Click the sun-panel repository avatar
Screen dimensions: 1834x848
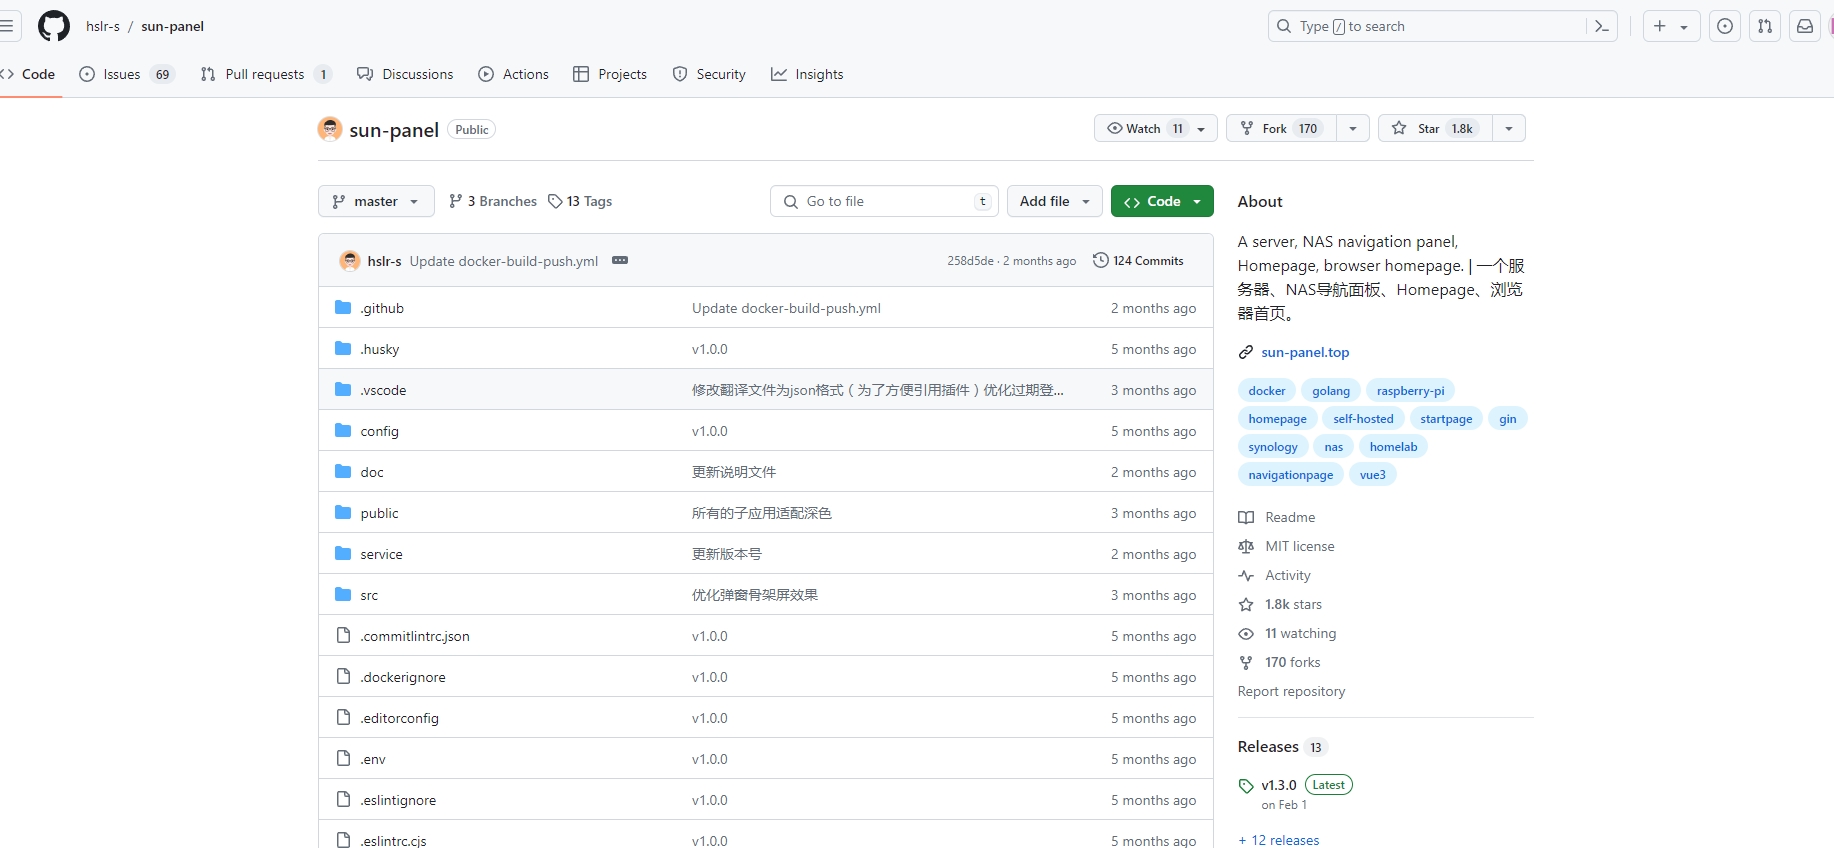330,129
